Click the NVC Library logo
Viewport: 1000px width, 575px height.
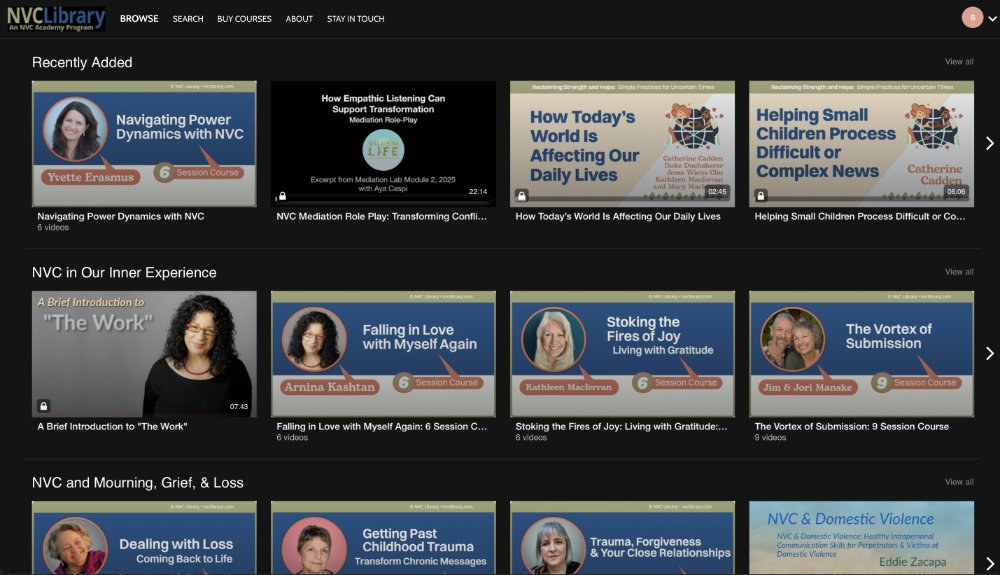tap(56, 18)
